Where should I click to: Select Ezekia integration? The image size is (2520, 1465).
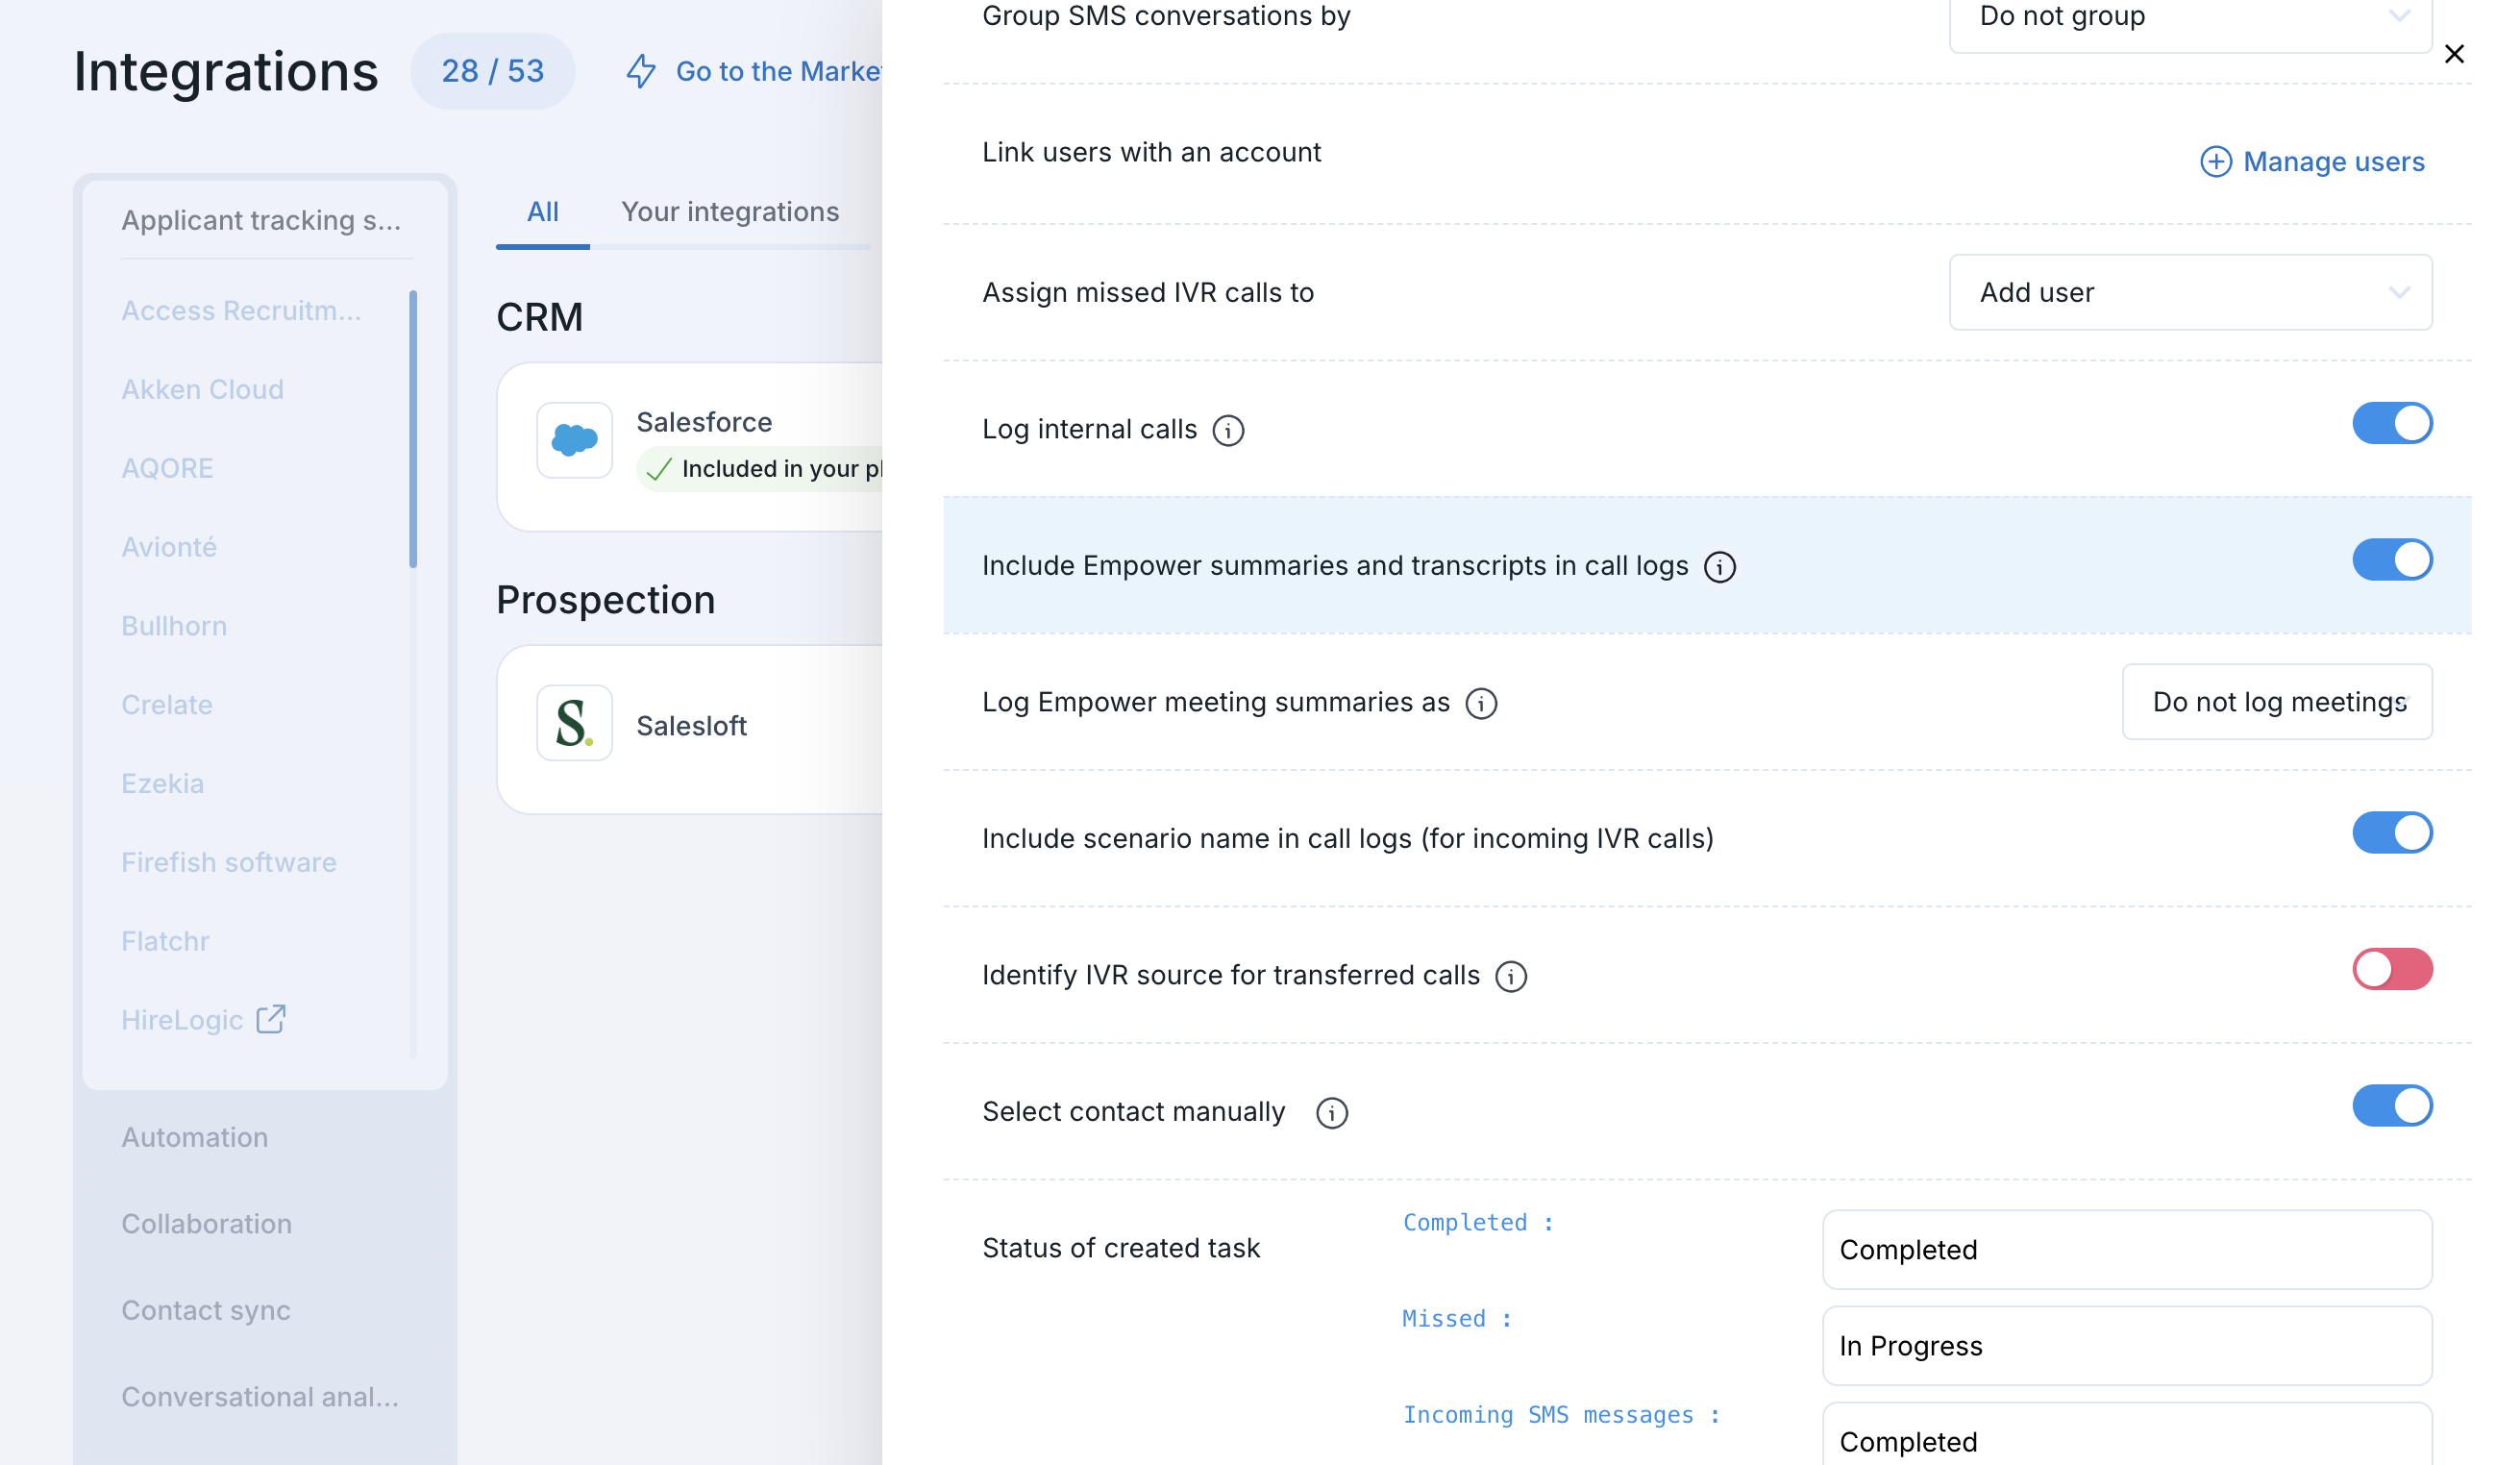pyautogui.click(x=162, y=784)
